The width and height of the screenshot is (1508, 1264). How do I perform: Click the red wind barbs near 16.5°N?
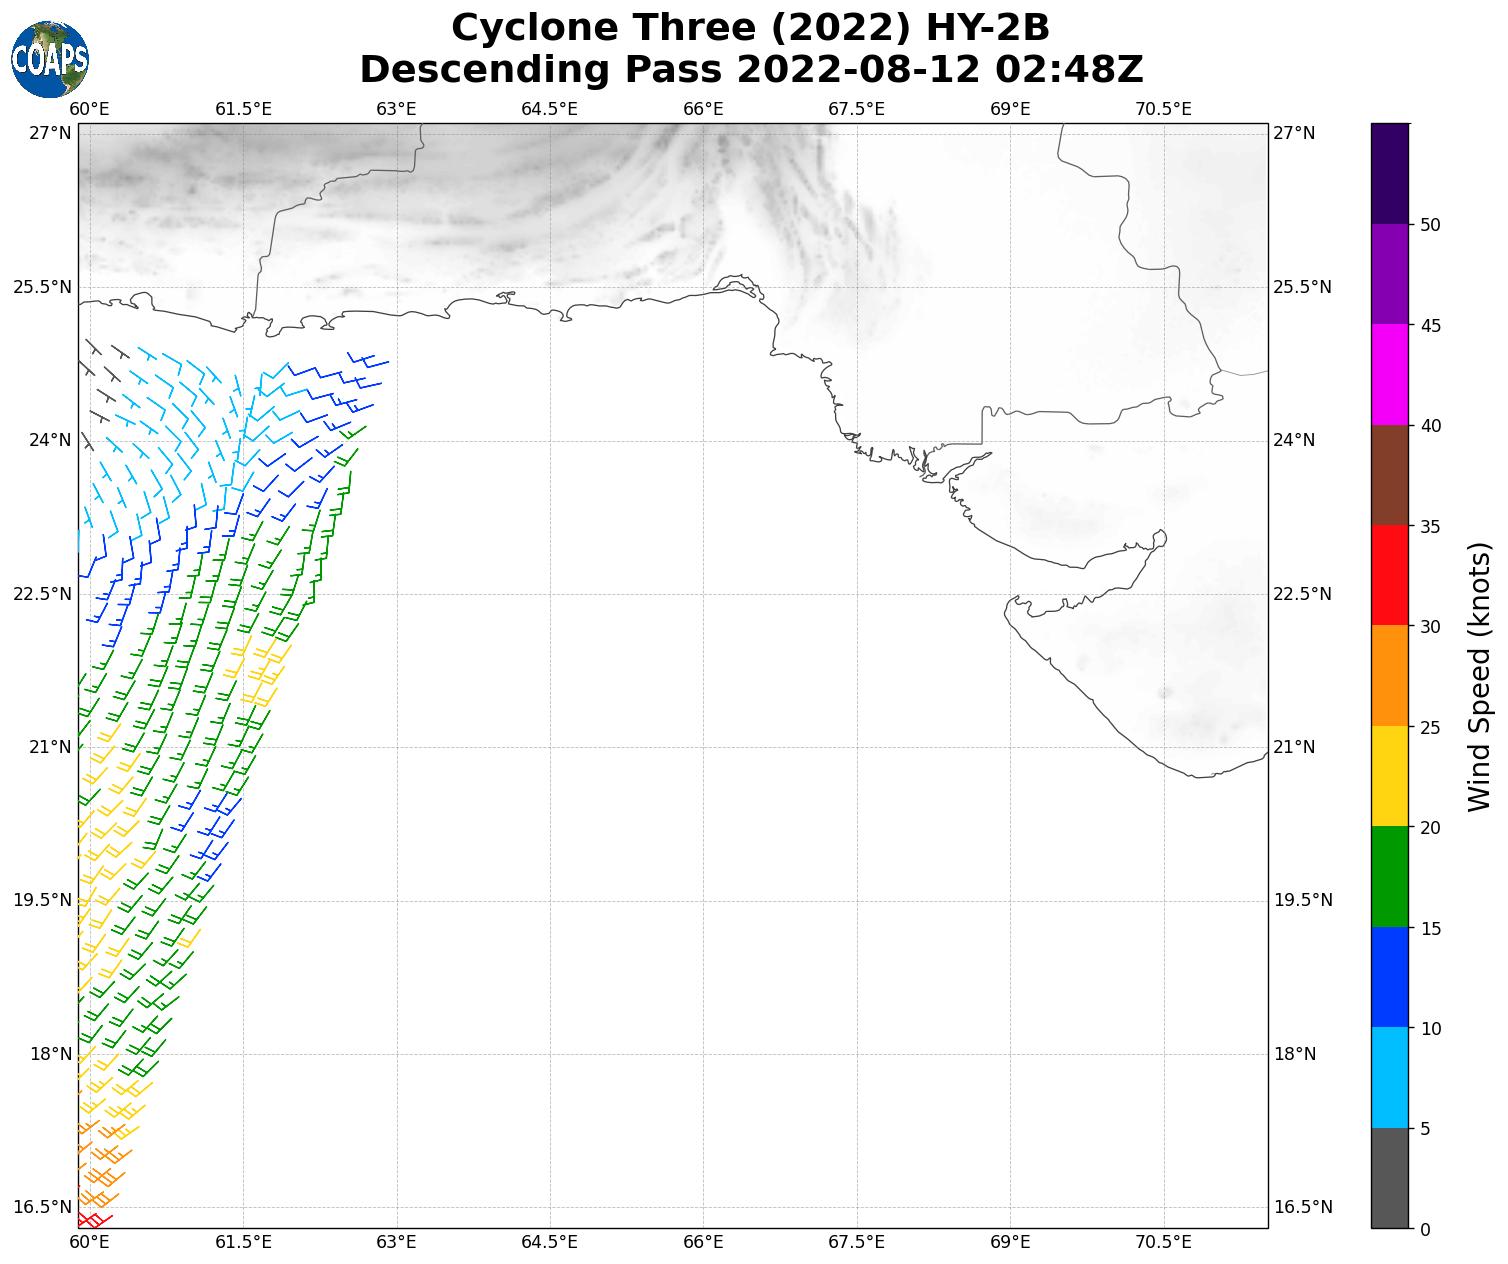point(92,1220)
